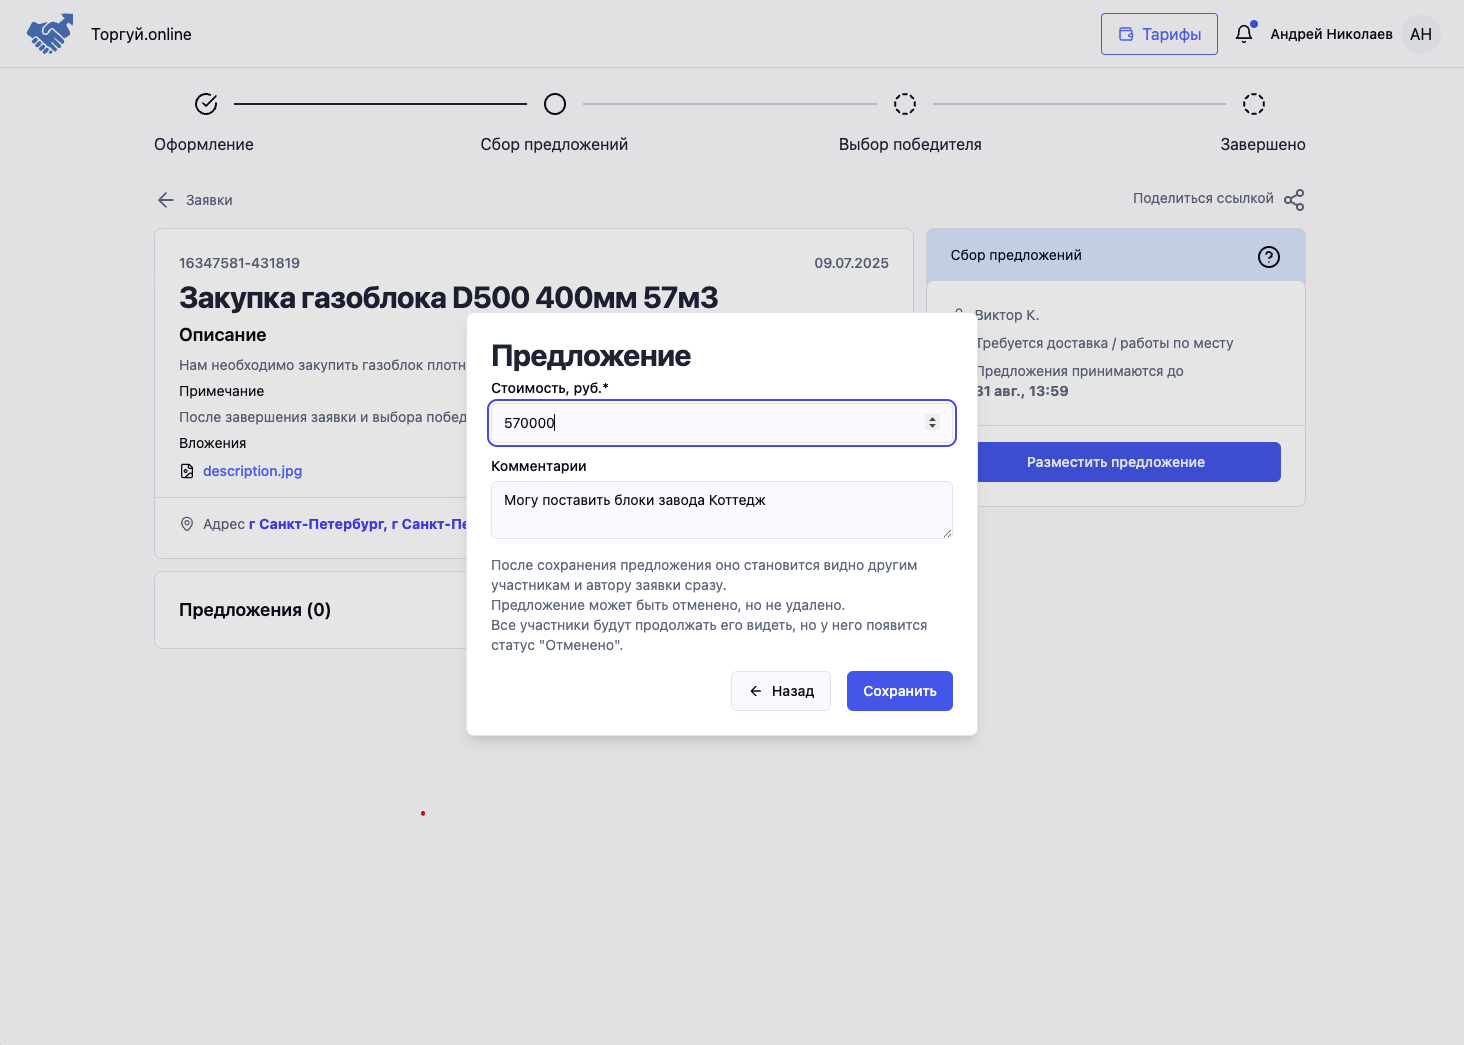Click the share link icon
The image size is (1464, 1045).
coord(1294,200)
